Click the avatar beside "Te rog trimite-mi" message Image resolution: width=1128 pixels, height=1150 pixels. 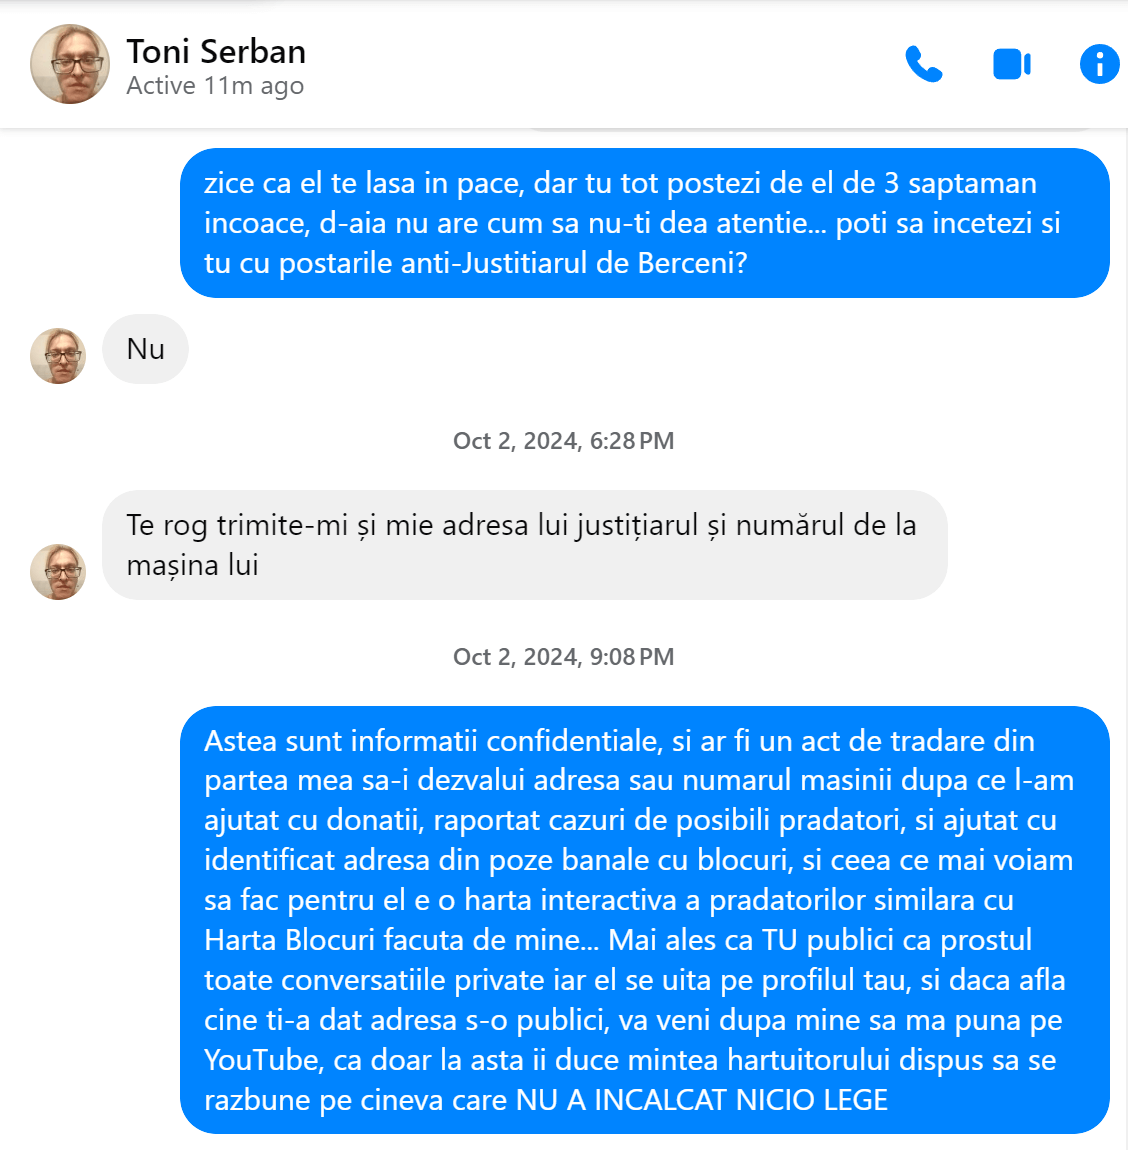(58, 572)
